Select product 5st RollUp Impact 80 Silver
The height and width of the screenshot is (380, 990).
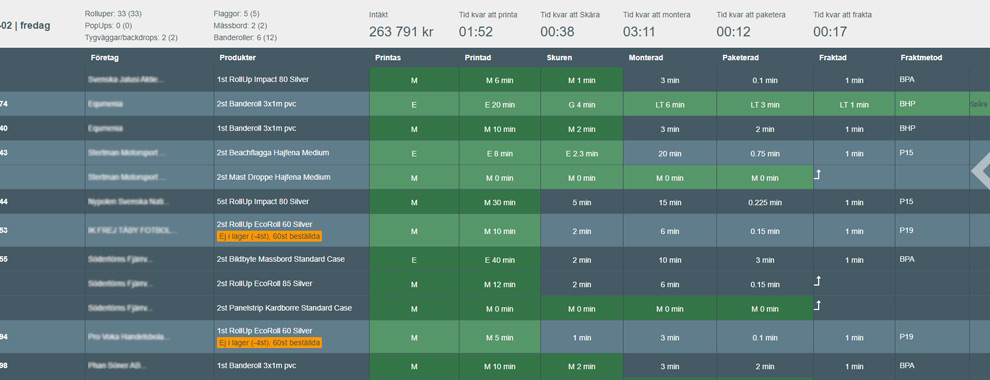pos(263,202)
